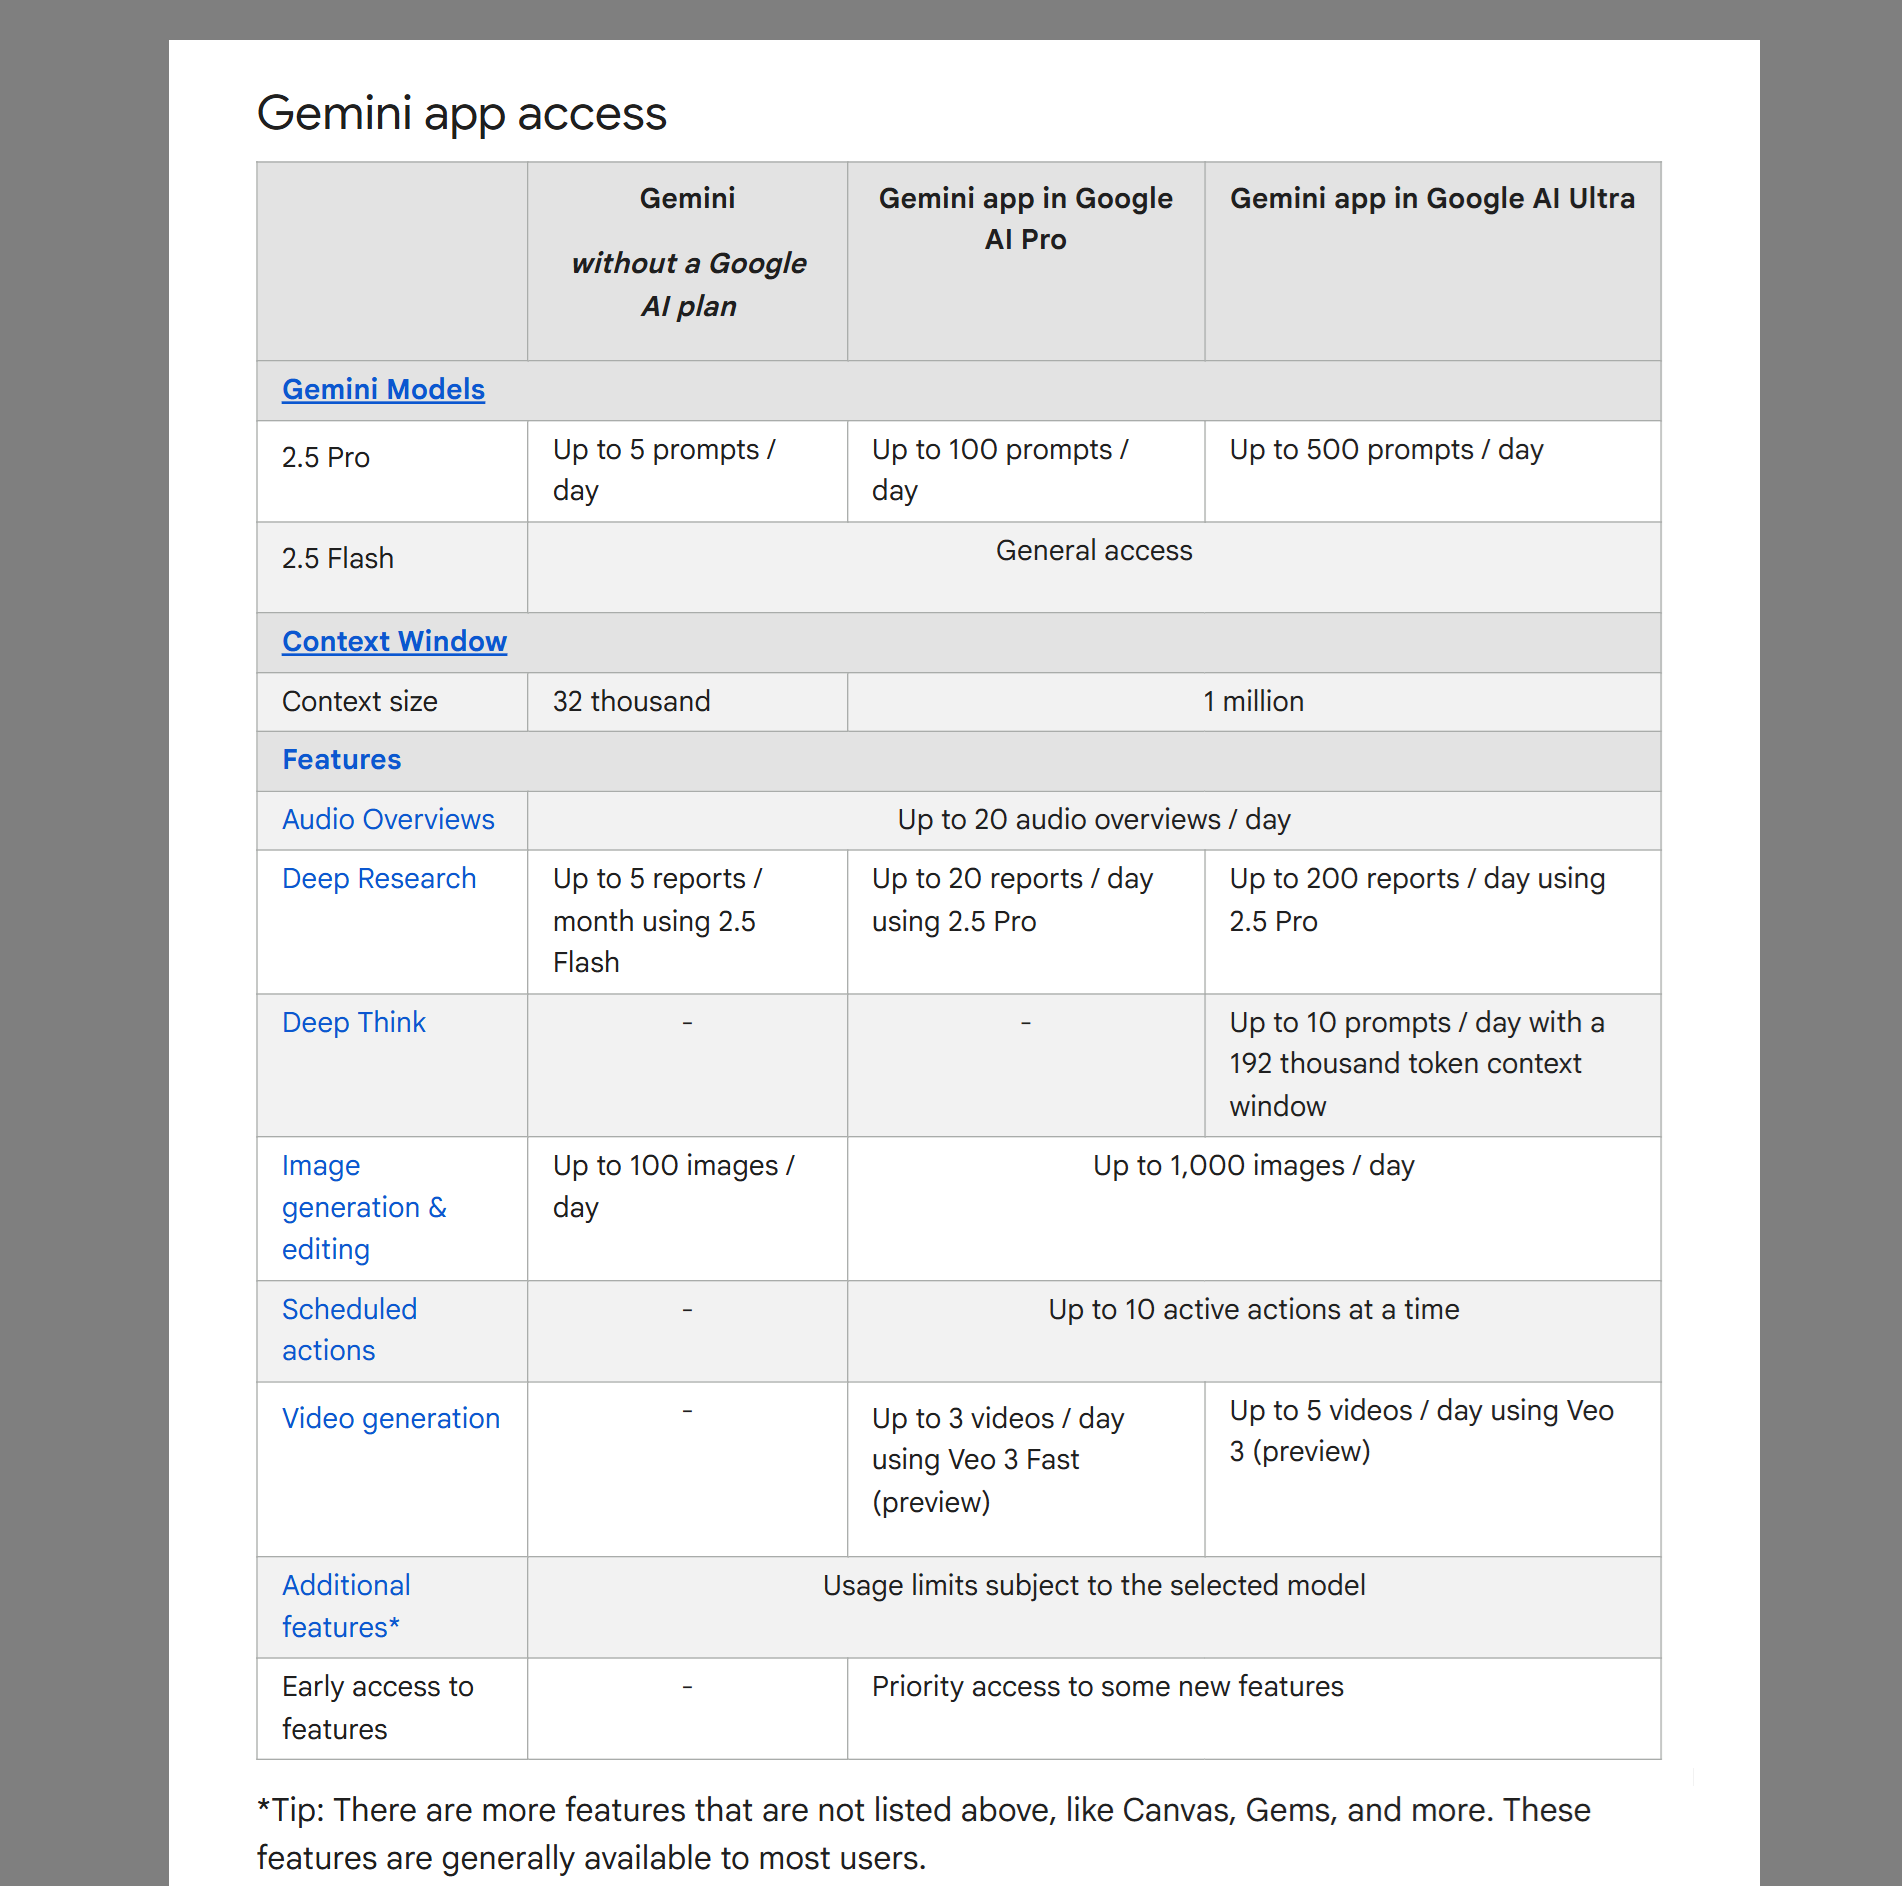The width and height of the screenshot is (1902, 1886).
Task: Open the Additional features link
Action: (346, 1605)
